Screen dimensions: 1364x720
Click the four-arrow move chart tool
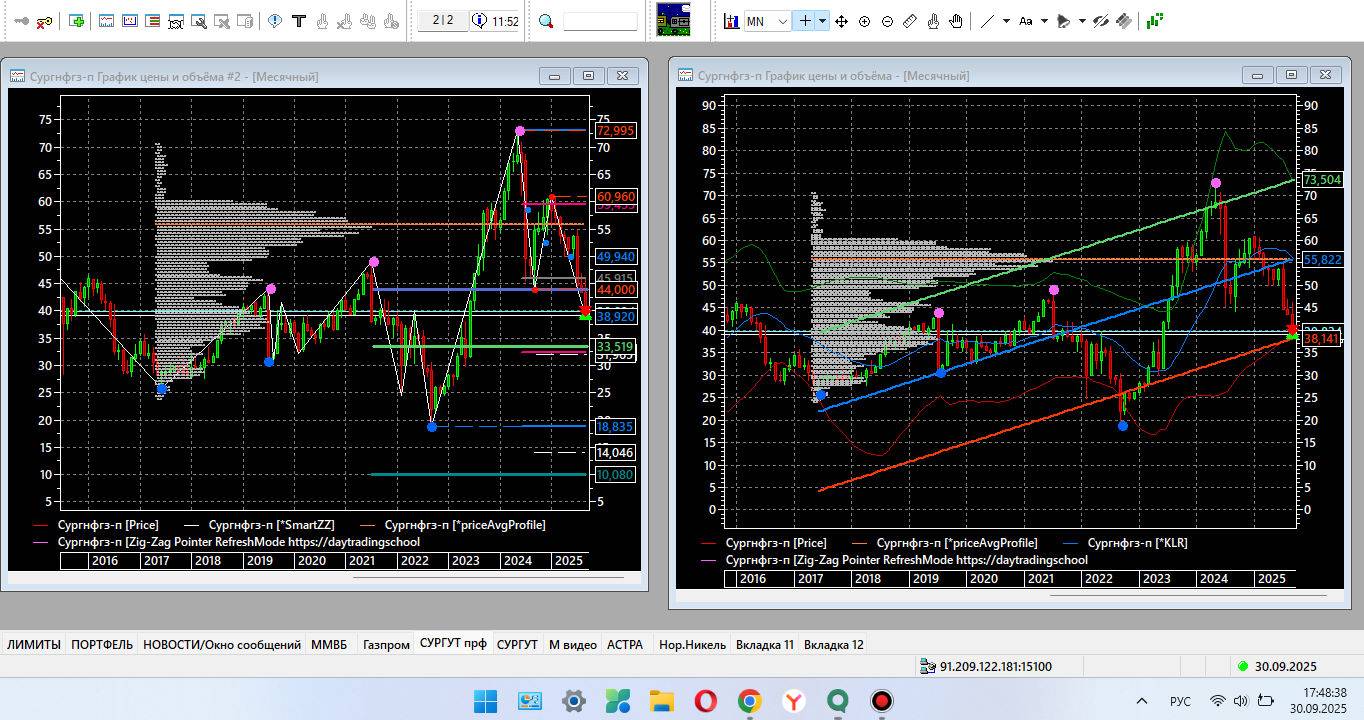point(841,21)
